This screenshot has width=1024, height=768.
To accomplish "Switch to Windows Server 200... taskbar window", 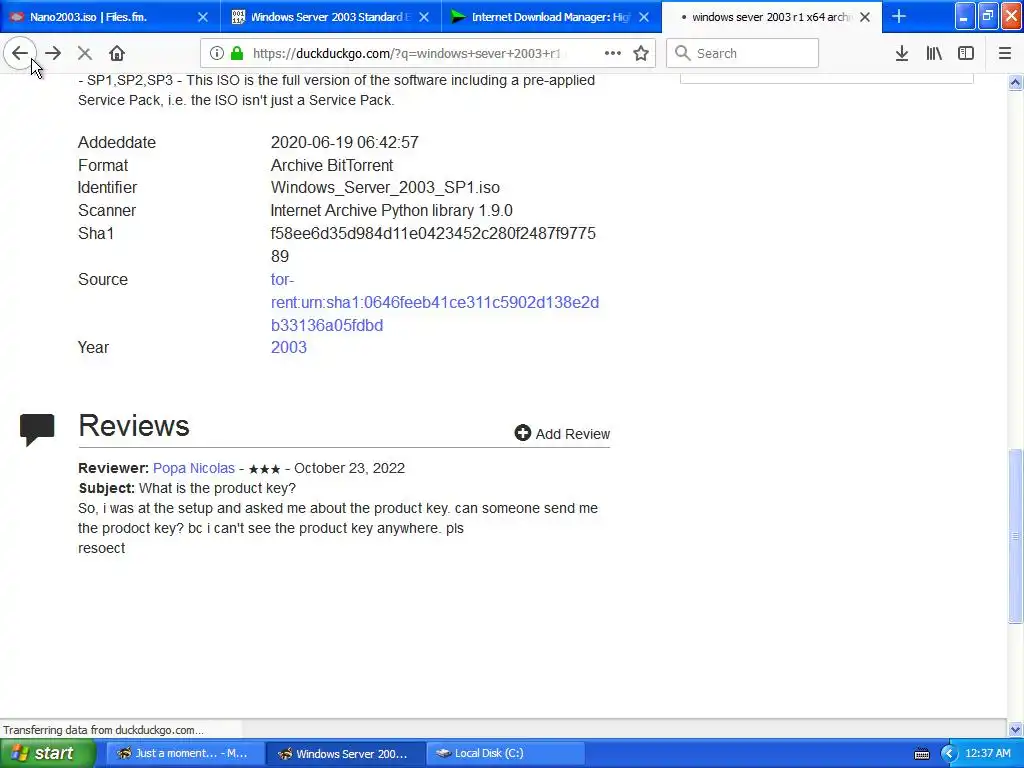I will [346, 754].
